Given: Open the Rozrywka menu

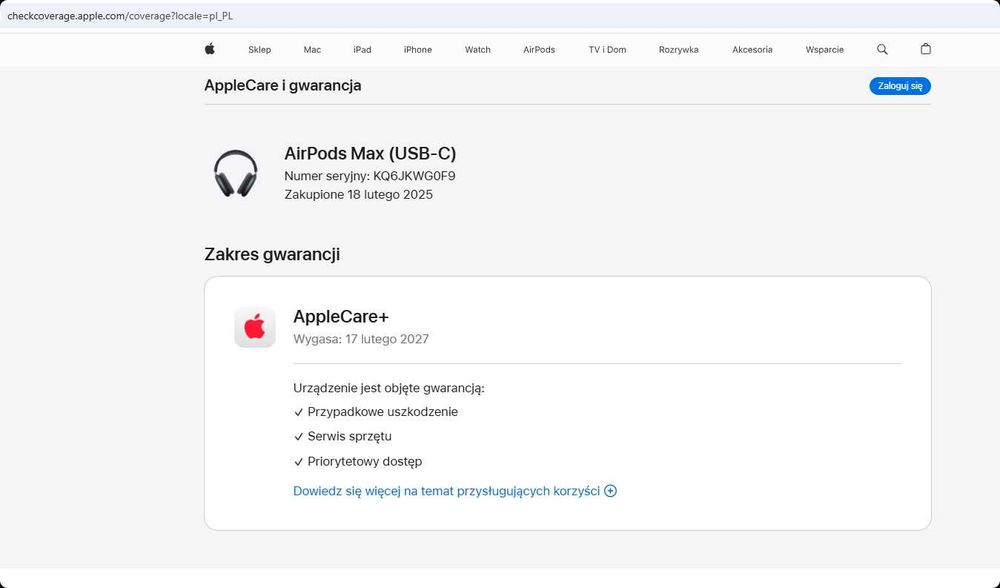Looking at the screenshot, I should tap(679, 50).
